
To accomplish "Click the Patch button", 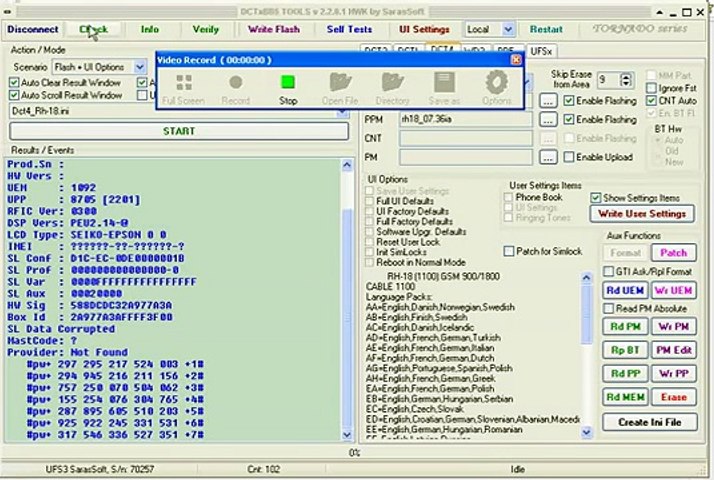I will (x=673, y=253).
